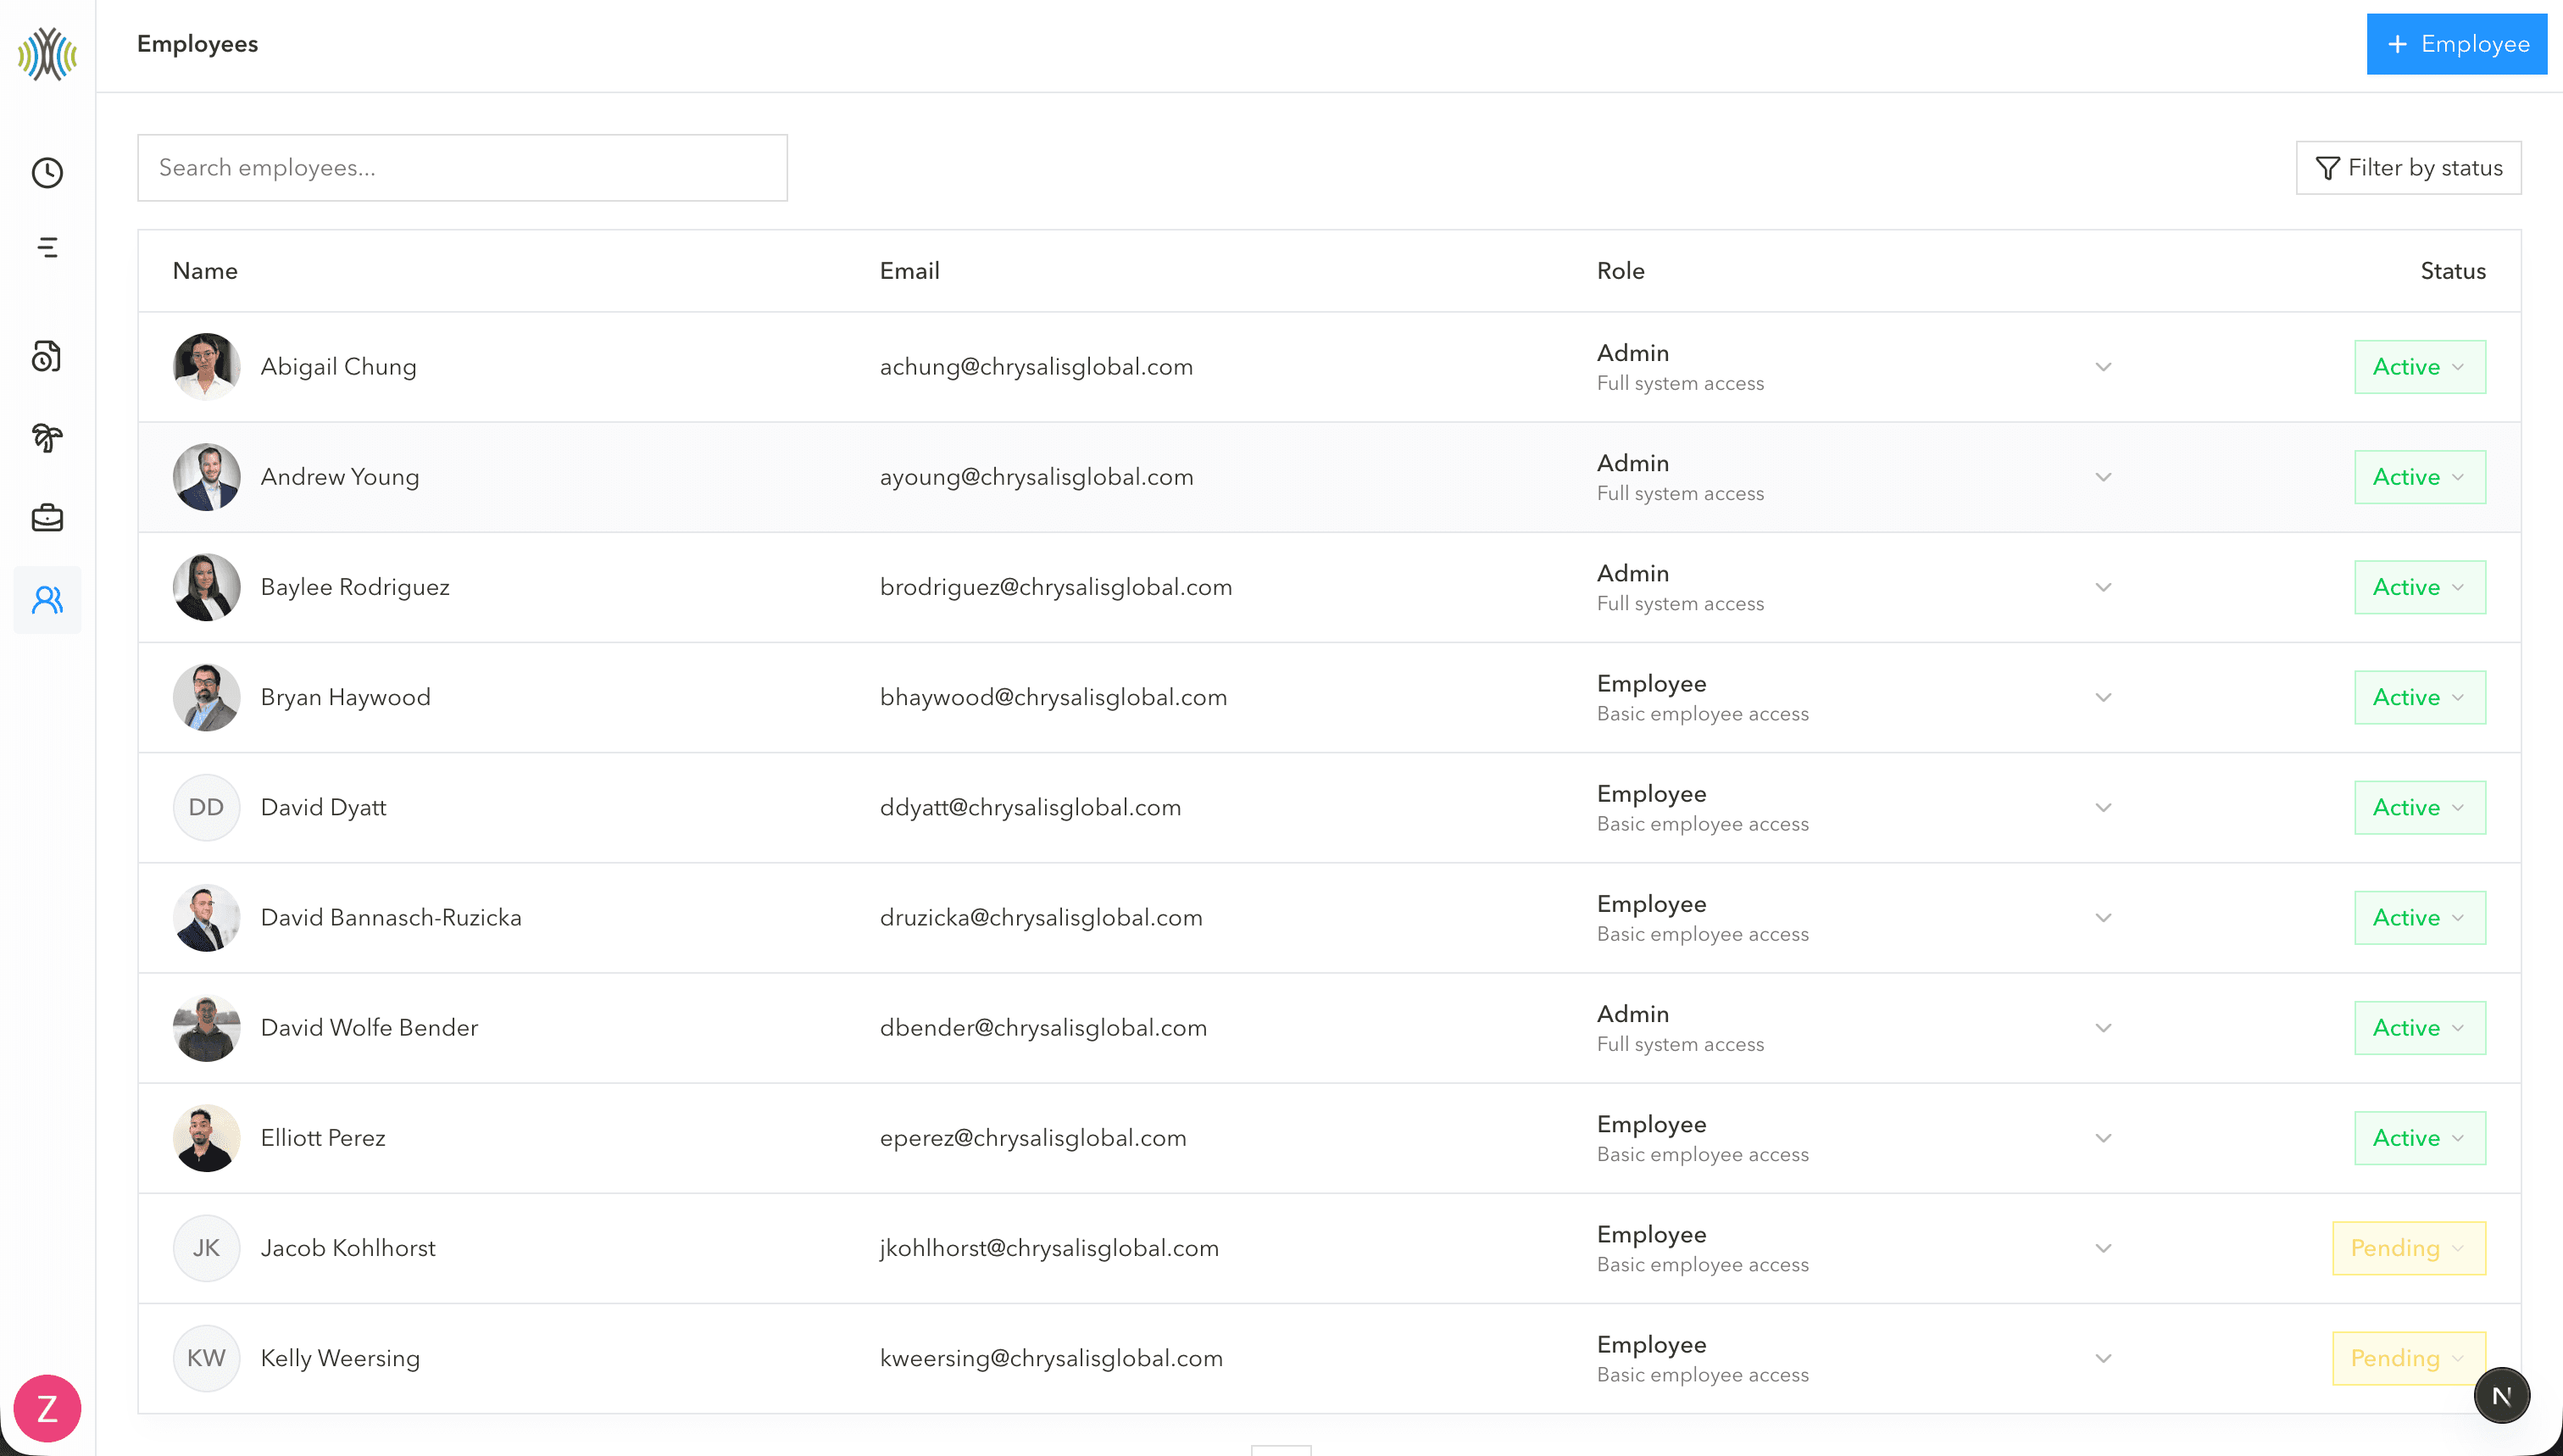The image size is (2563, 1456).
Task: Open Jacob Kohlhorst's Pending status dropdown
Action: (2408, 1248)
